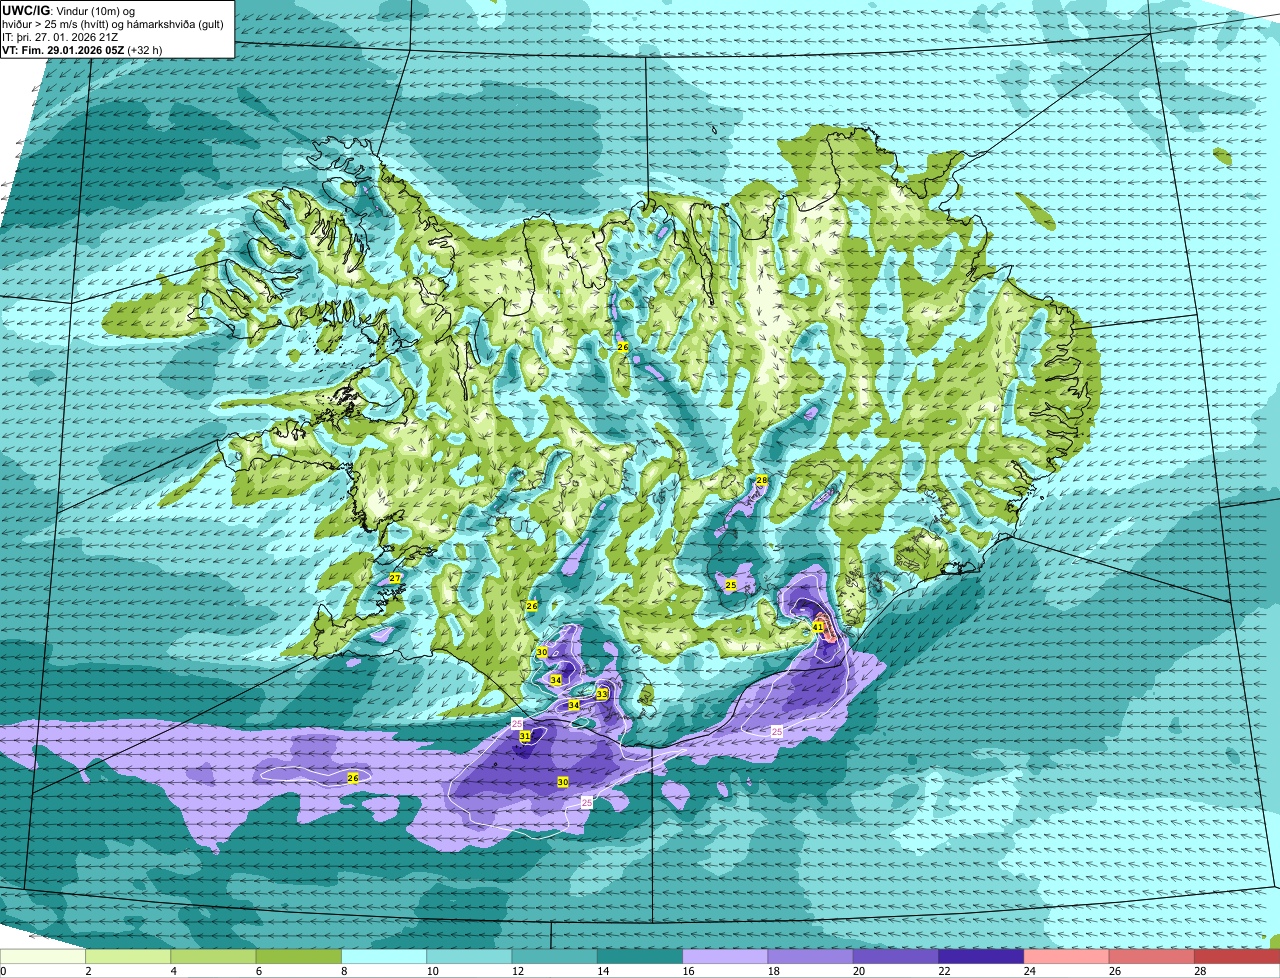Pick the 18–20 m/s legend swatch
Screen dimensions: 1280x978
(811, 956)
